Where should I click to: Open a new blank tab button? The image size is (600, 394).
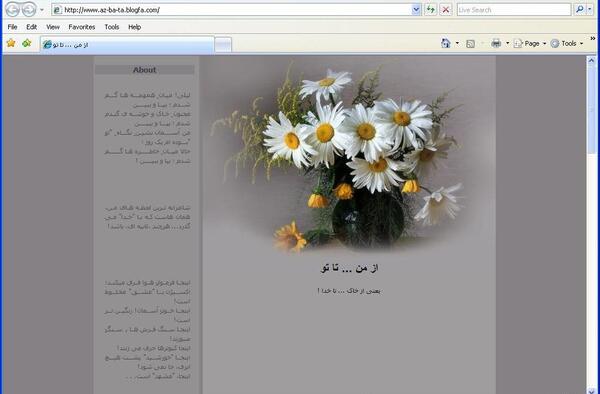(x=223, y=45)
